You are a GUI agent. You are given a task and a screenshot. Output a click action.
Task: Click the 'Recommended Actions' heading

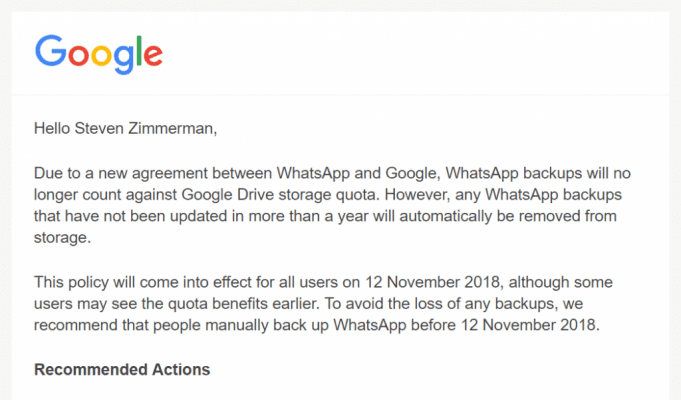tap(122, 370)
